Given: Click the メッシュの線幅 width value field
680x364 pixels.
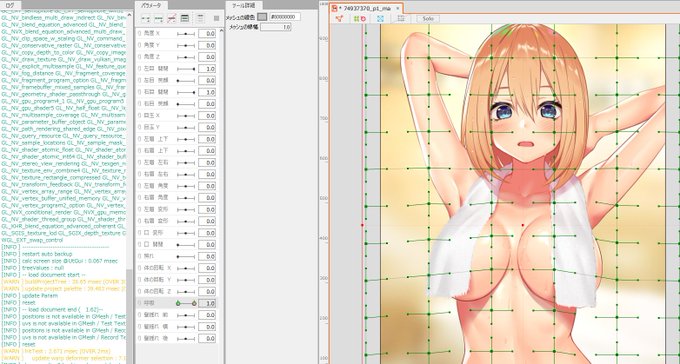Looking at the screenshot, I should [x=276, y=27].
